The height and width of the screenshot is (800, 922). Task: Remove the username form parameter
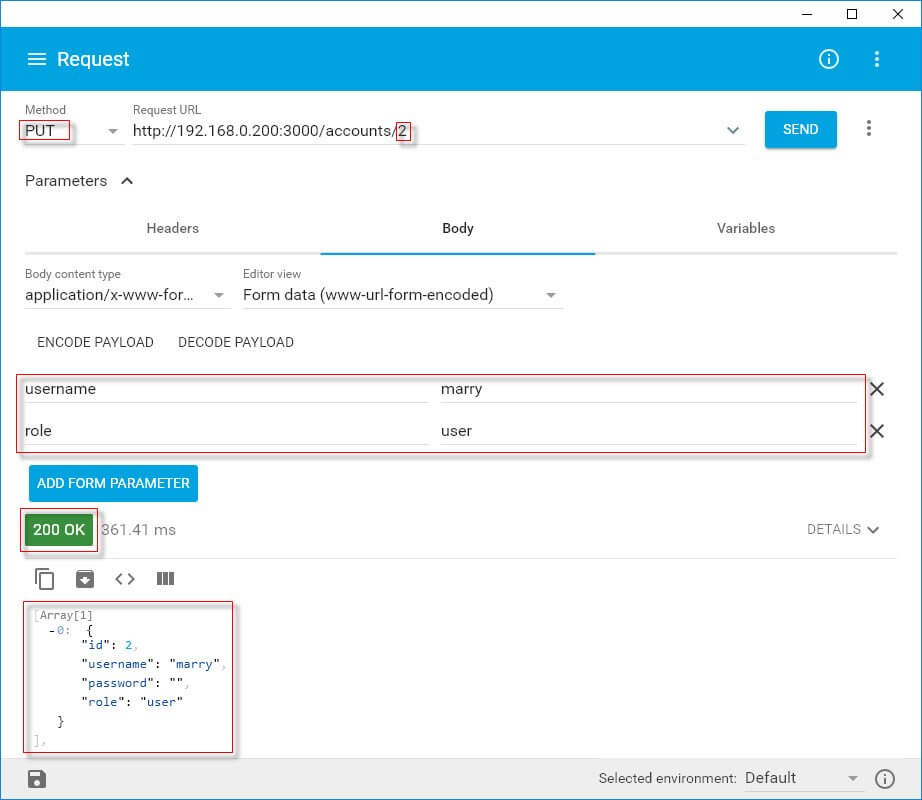pos(877,389)
